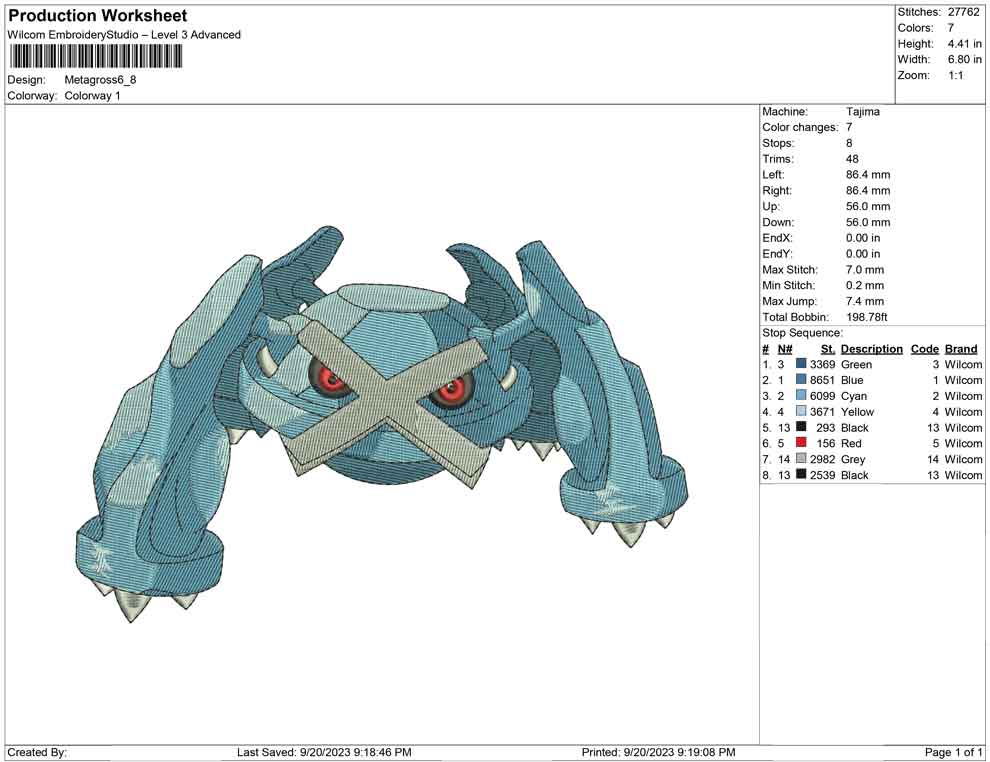Viewport: 990px width, 762px height.
Task: Click the Left value 86.4 mm
Action: click(x=868, y=174)
